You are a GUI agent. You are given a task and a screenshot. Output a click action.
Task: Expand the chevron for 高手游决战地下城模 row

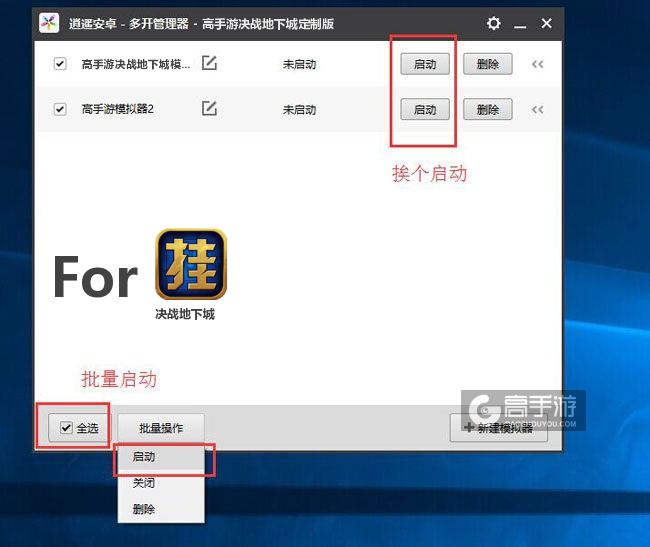click(538, 64)
